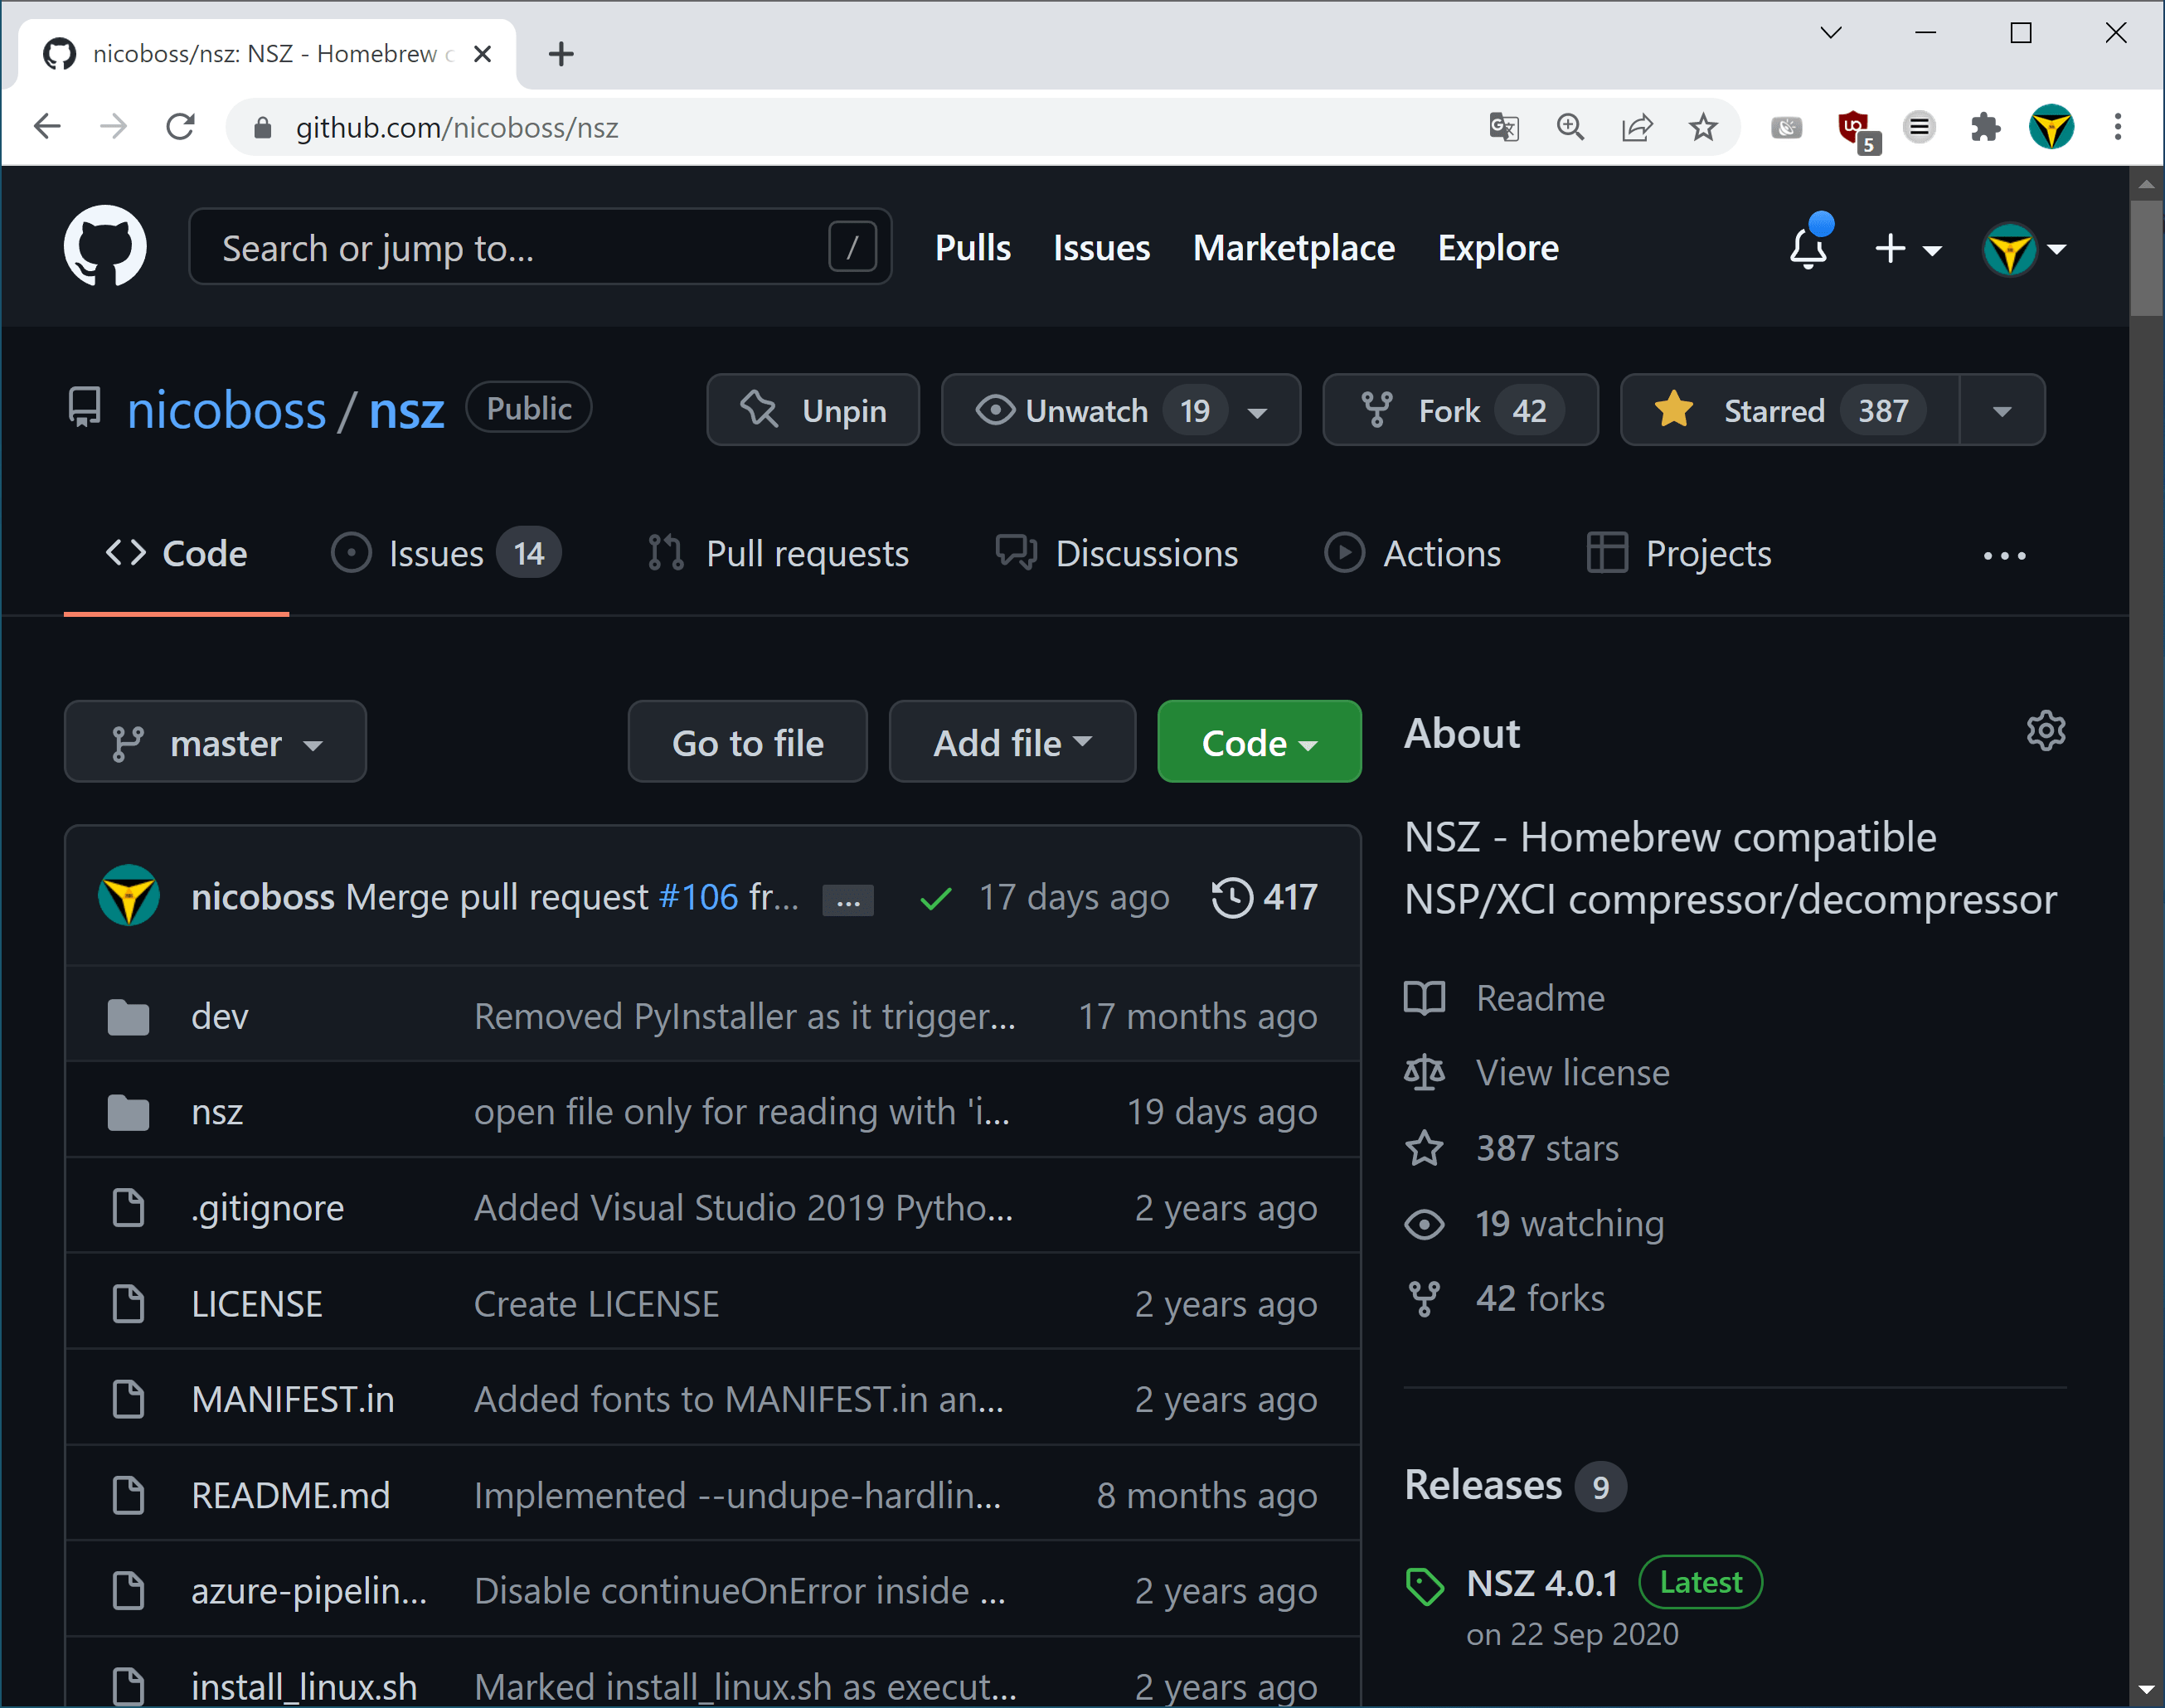View commit history clock icon 417
The height and width of the screenshot is (1708, 2165).
tap(1264, 897)
